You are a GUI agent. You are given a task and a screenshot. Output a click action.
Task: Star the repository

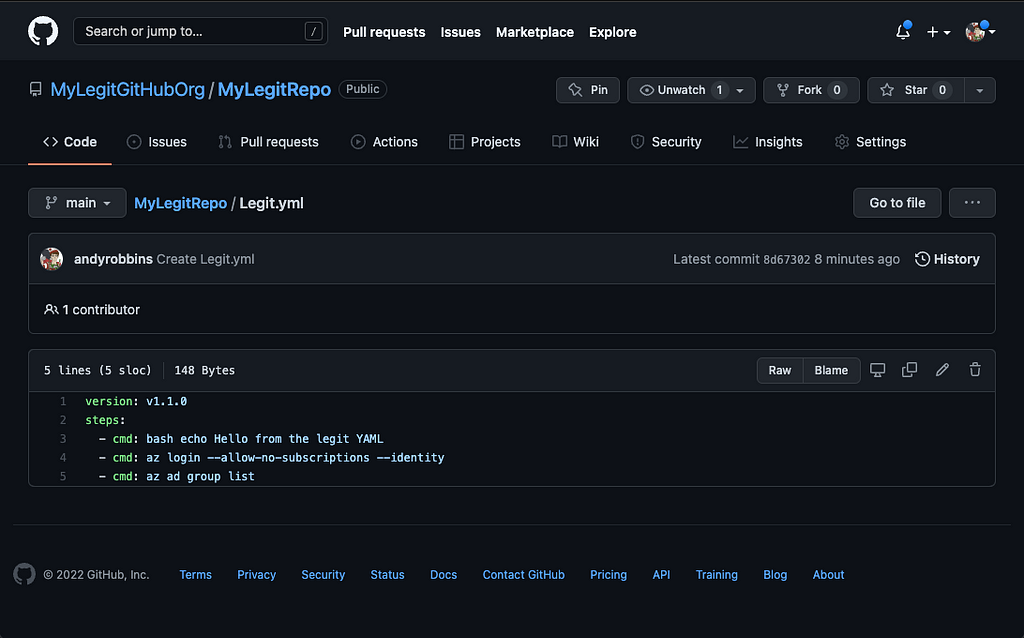[x=915, y=90]
